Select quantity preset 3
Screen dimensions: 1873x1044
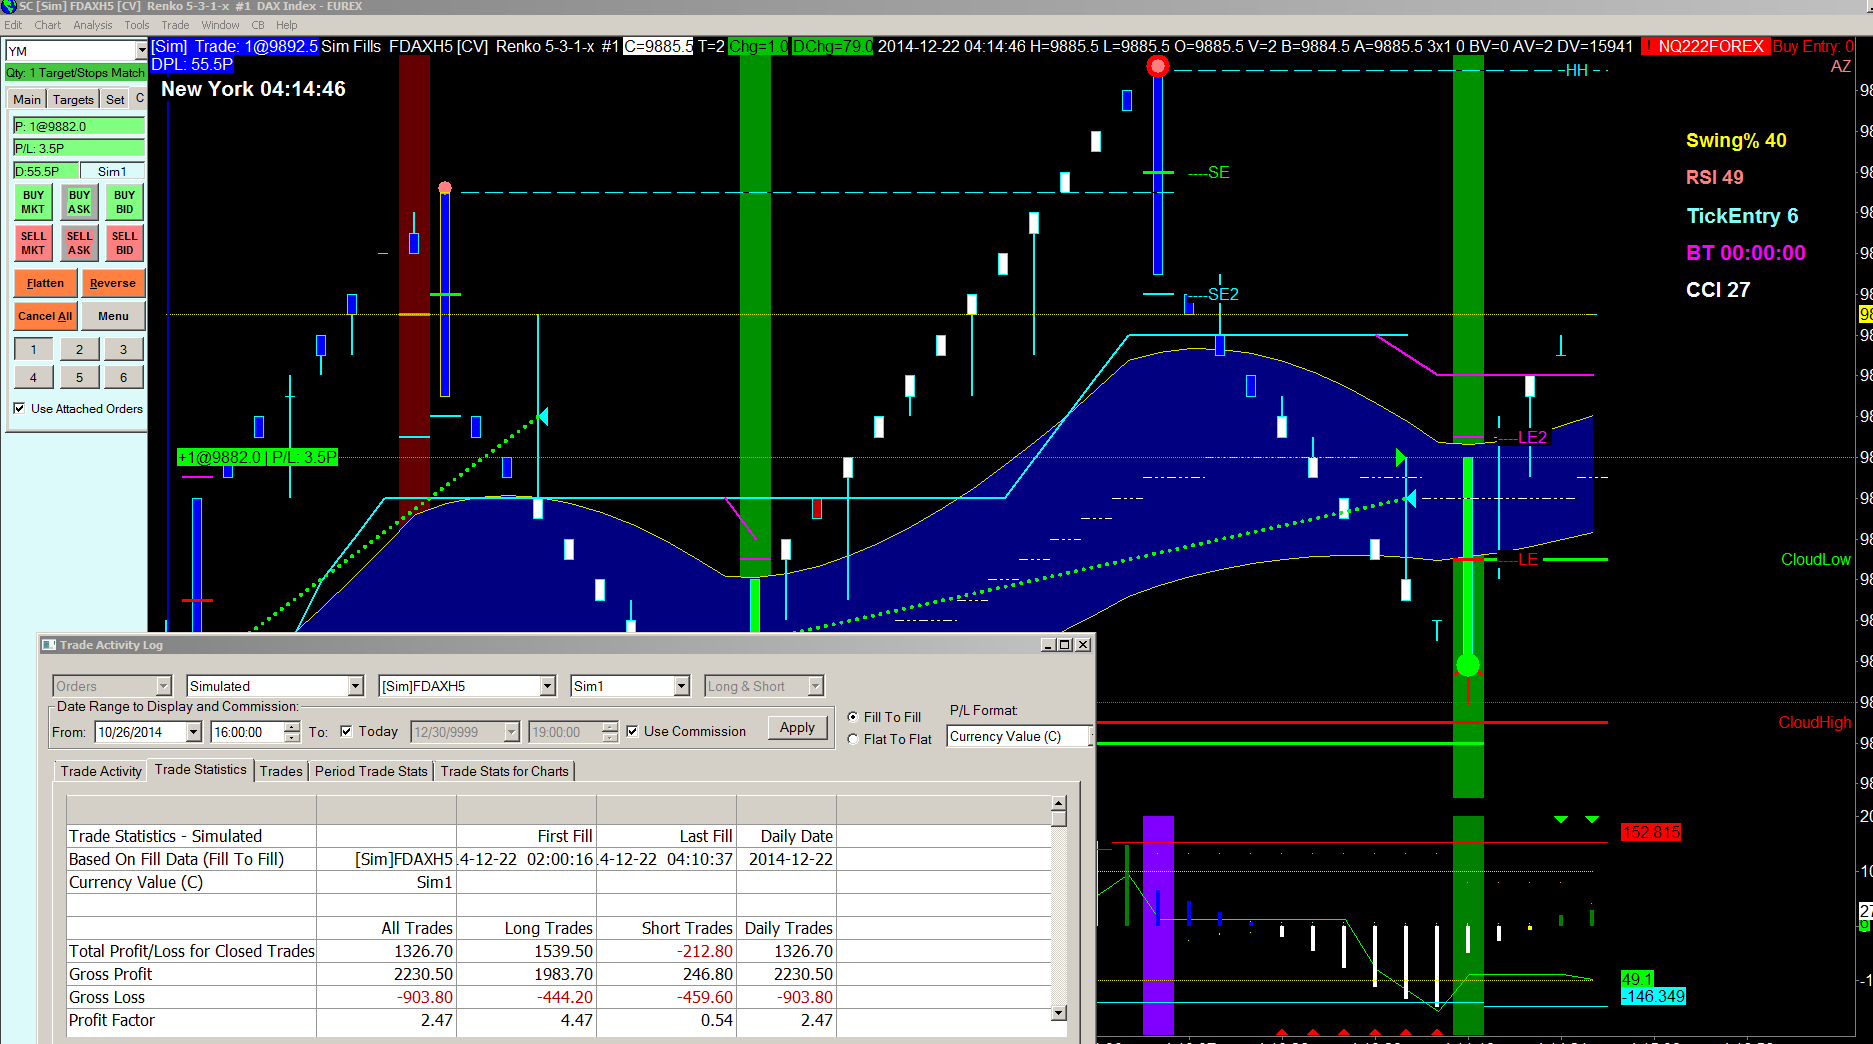pos(124,349)
